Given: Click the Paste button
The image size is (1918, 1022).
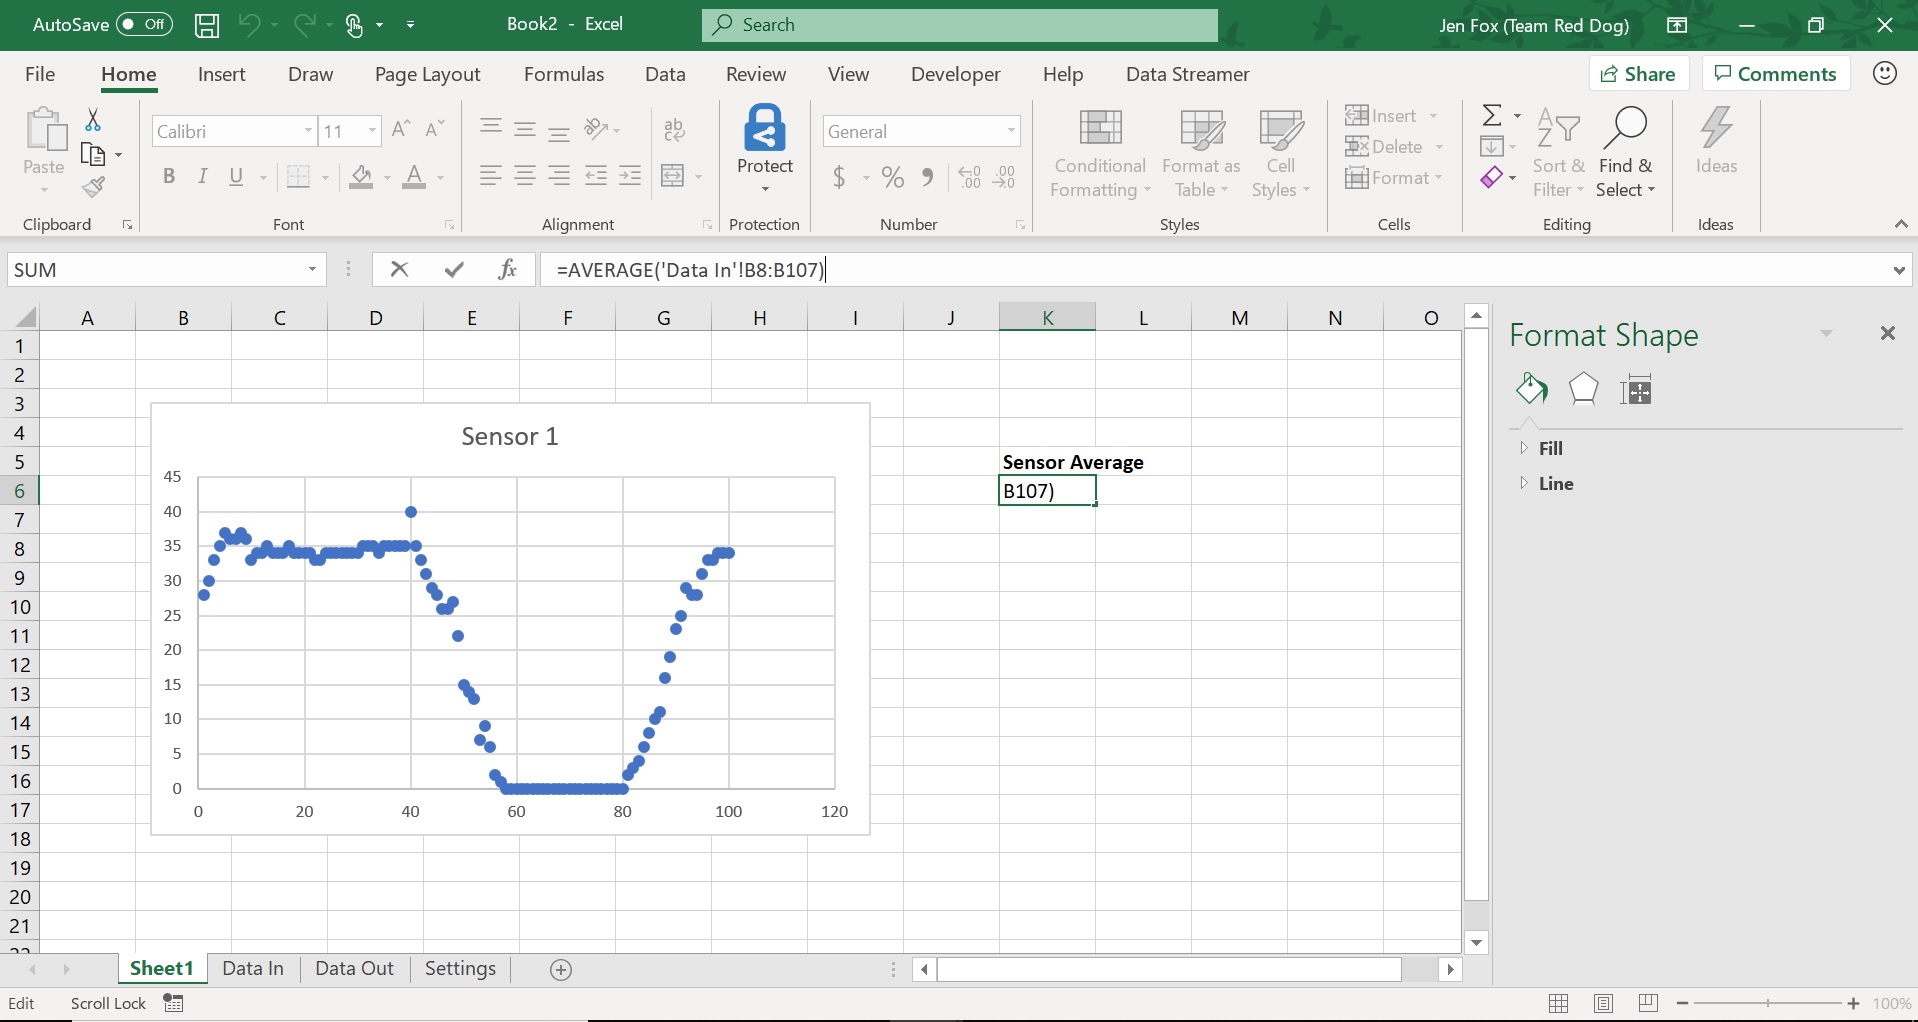Looking at the screenshot, I should pos(44,151).
